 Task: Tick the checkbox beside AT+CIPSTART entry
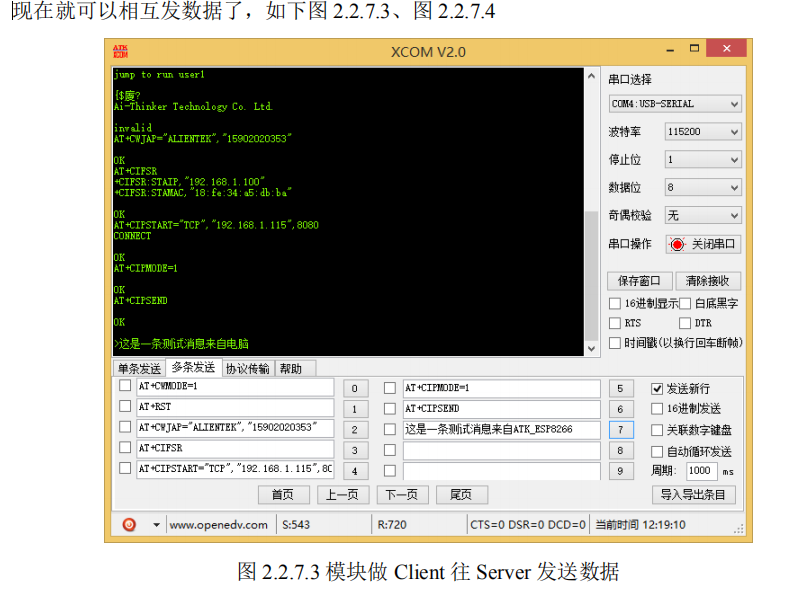coord(125,468)
